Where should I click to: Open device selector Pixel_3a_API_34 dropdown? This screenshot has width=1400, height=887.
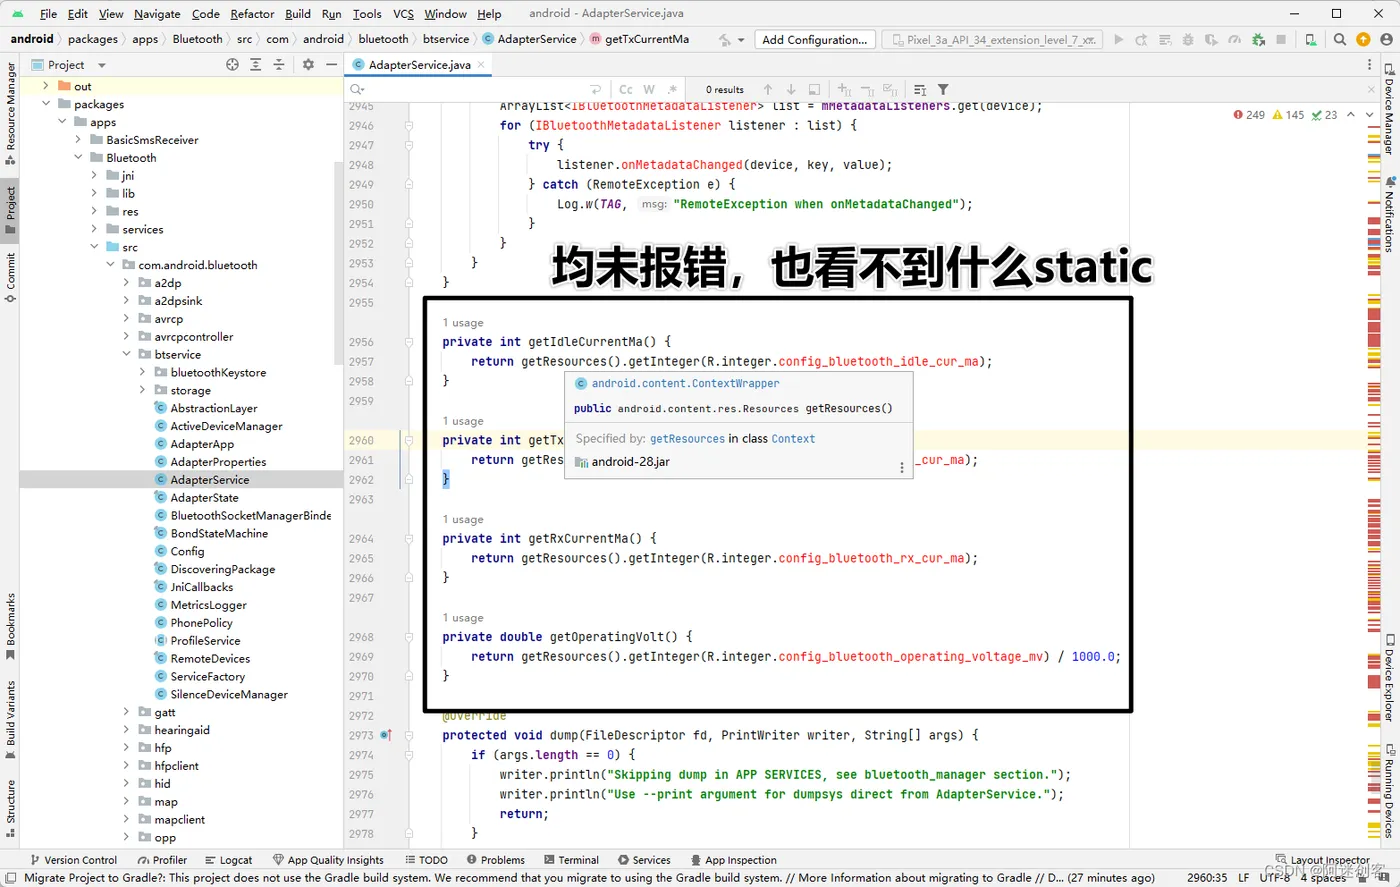click(991, 40)
